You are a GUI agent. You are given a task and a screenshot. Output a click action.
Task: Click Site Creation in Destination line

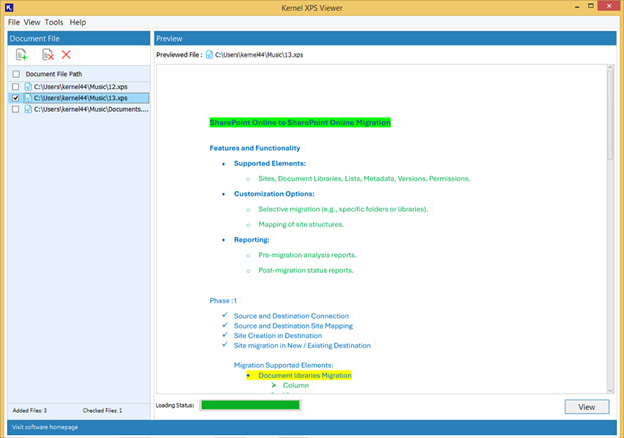point(278,336)
